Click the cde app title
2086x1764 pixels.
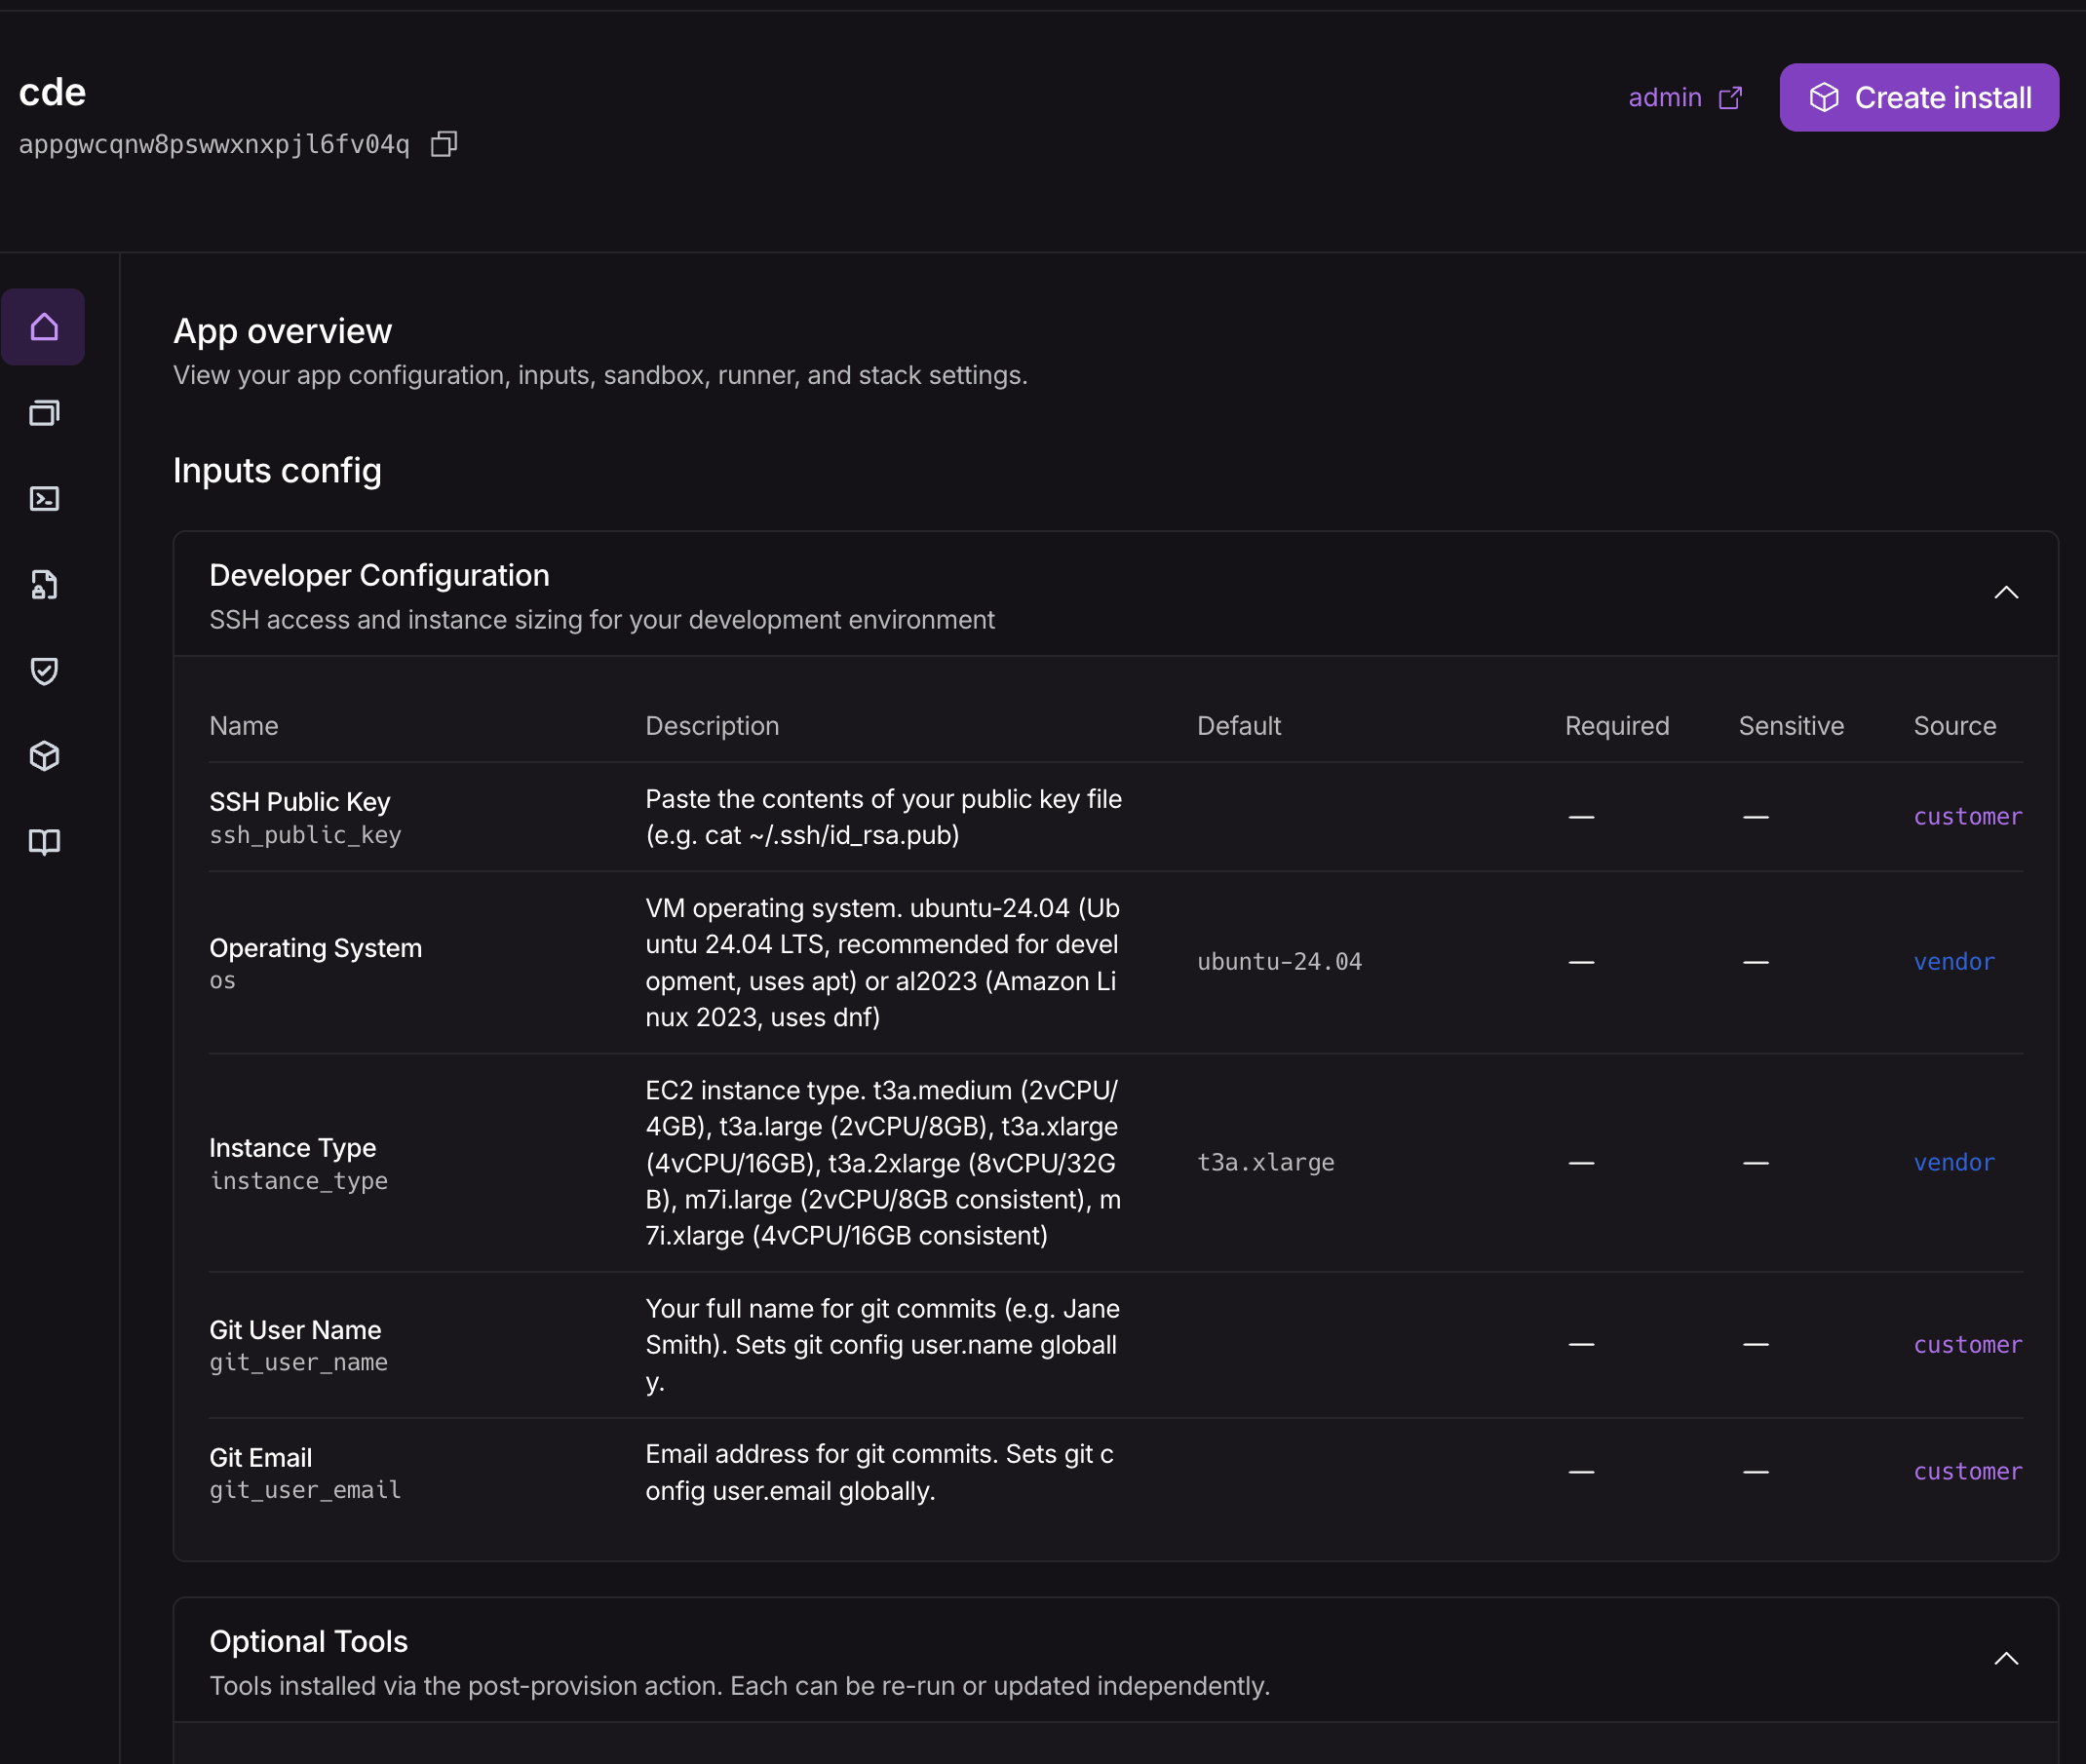[x=52, y=92]
